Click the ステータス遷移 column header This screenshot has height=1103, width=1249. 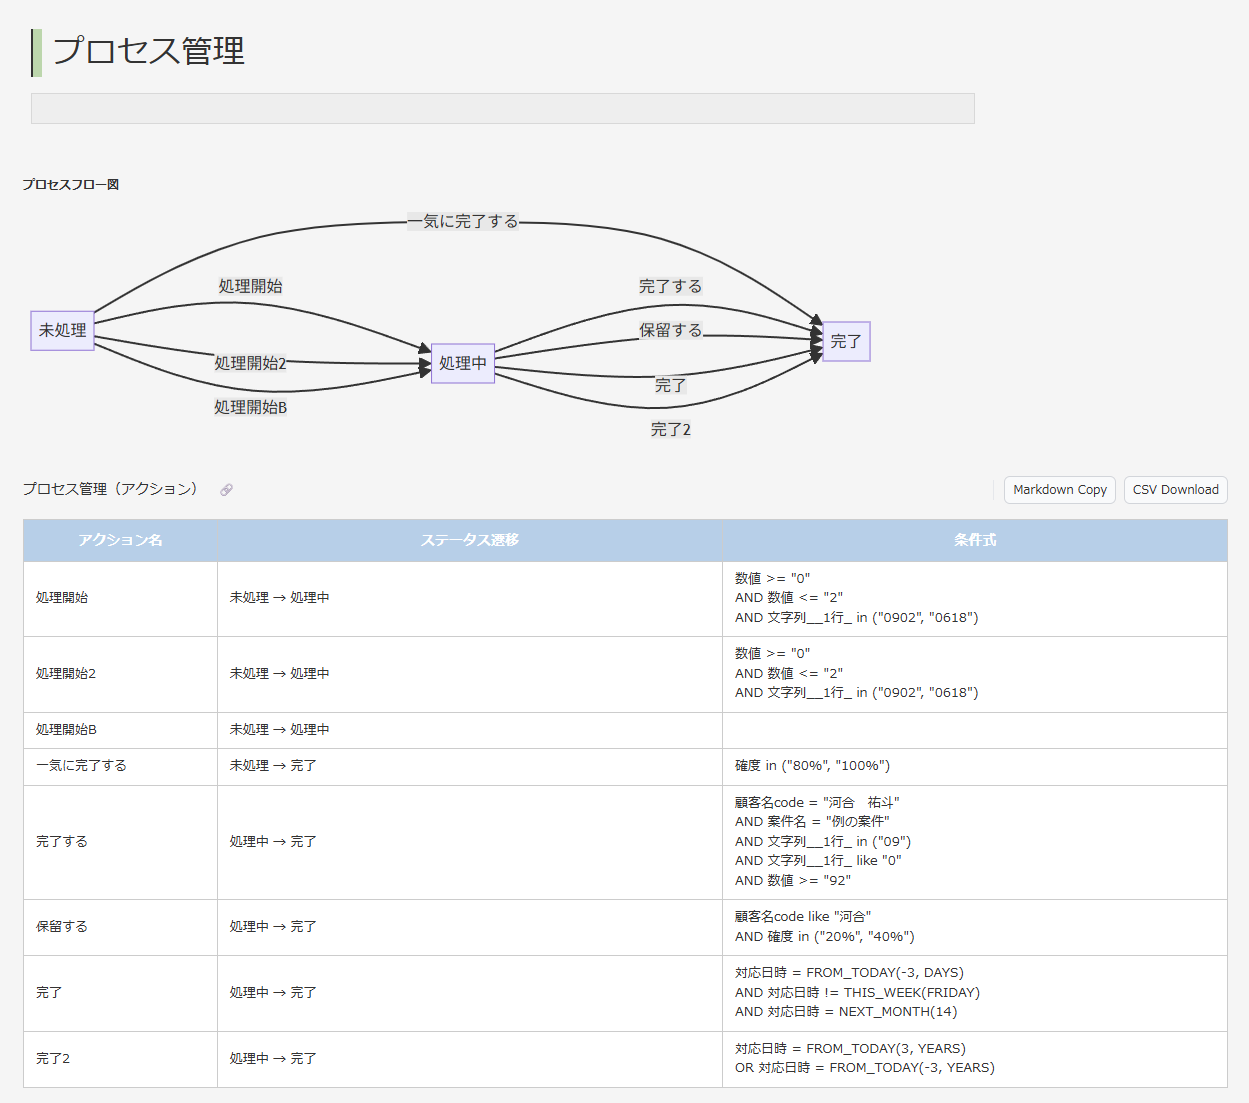468,540
